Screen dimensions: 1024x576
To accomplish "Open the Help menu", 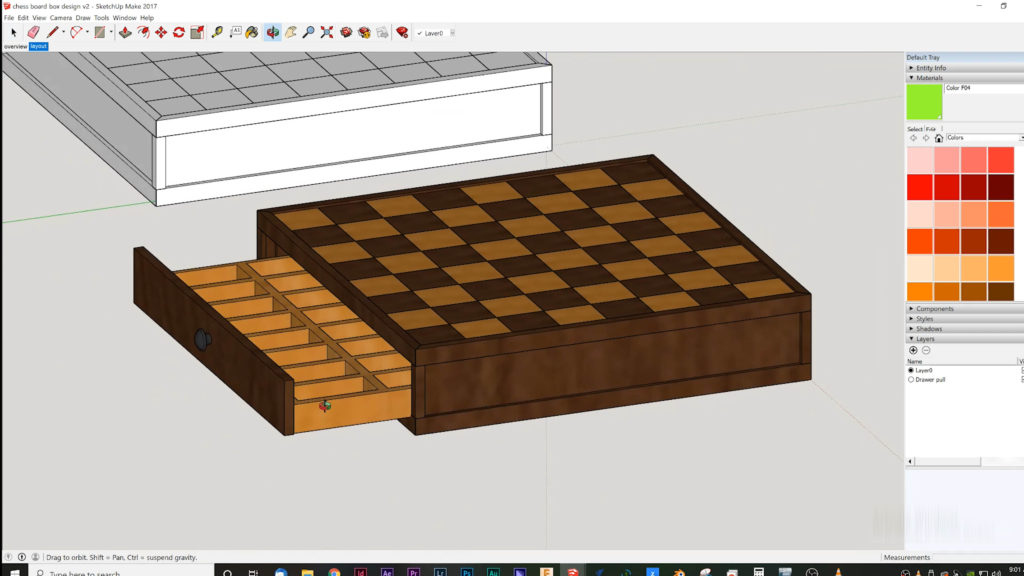I will pos(147,18).
